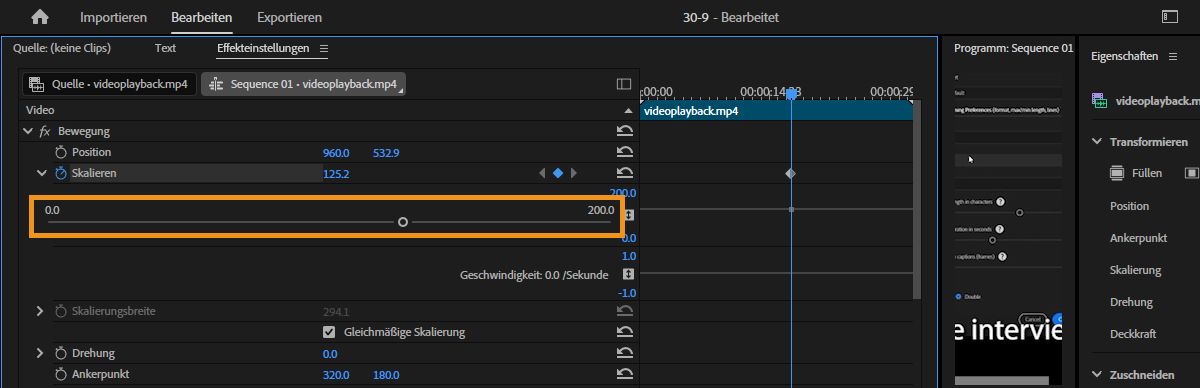
Task: Collapse the Zuschneiden section
Action: tap(1097, 375)
